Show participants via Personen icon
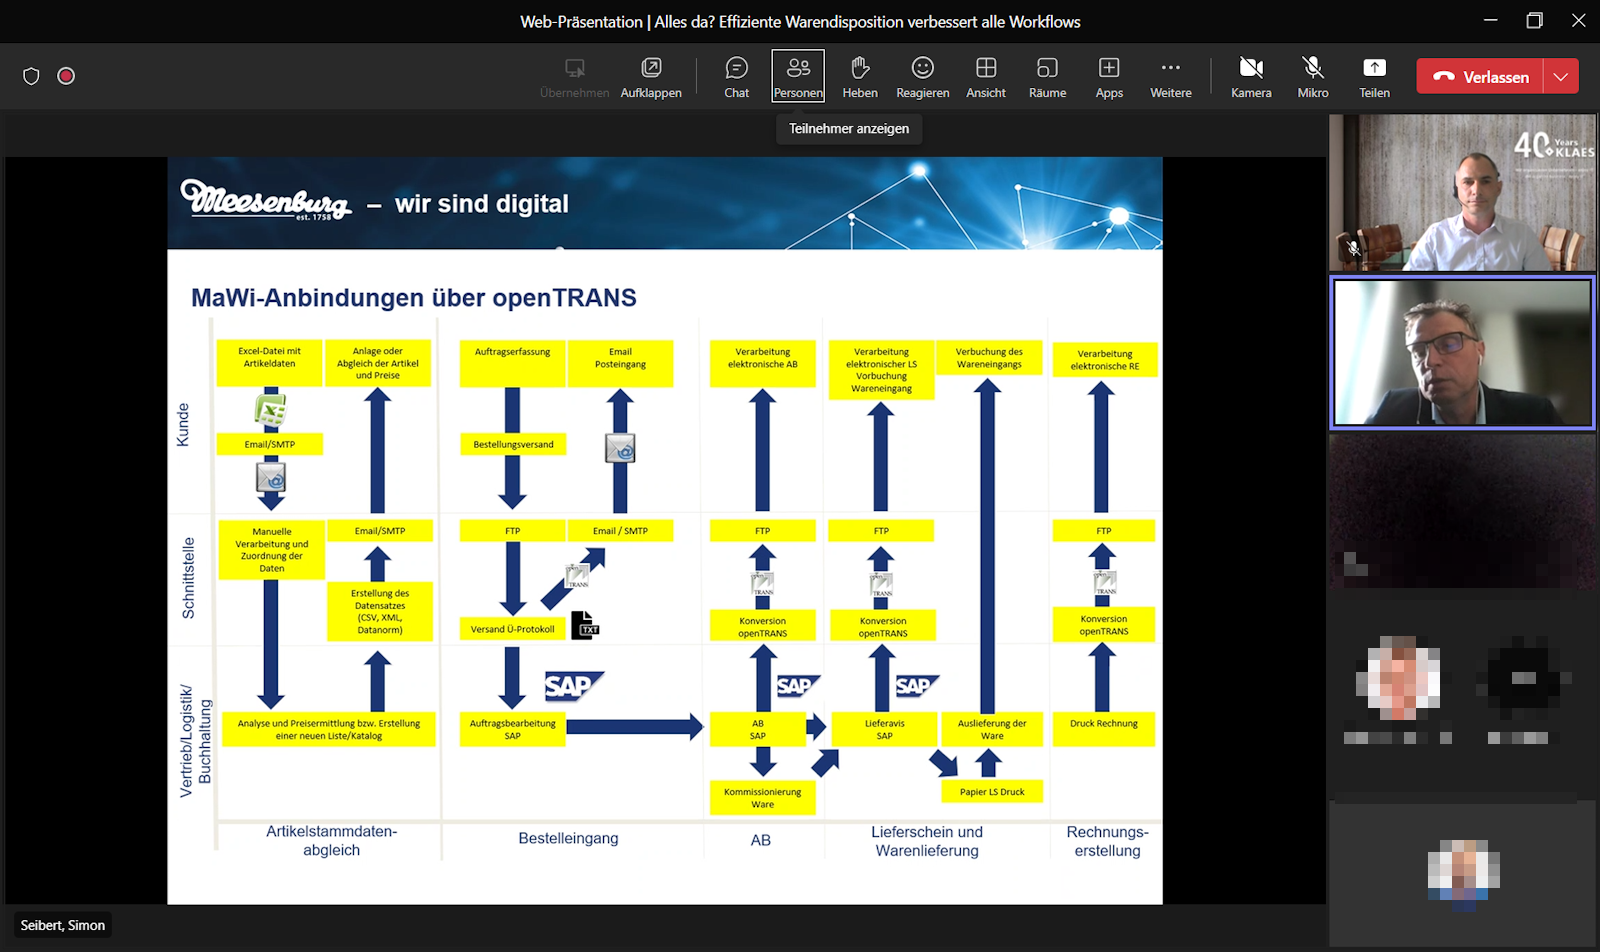The image size is (1600, 952). (798, 77)
